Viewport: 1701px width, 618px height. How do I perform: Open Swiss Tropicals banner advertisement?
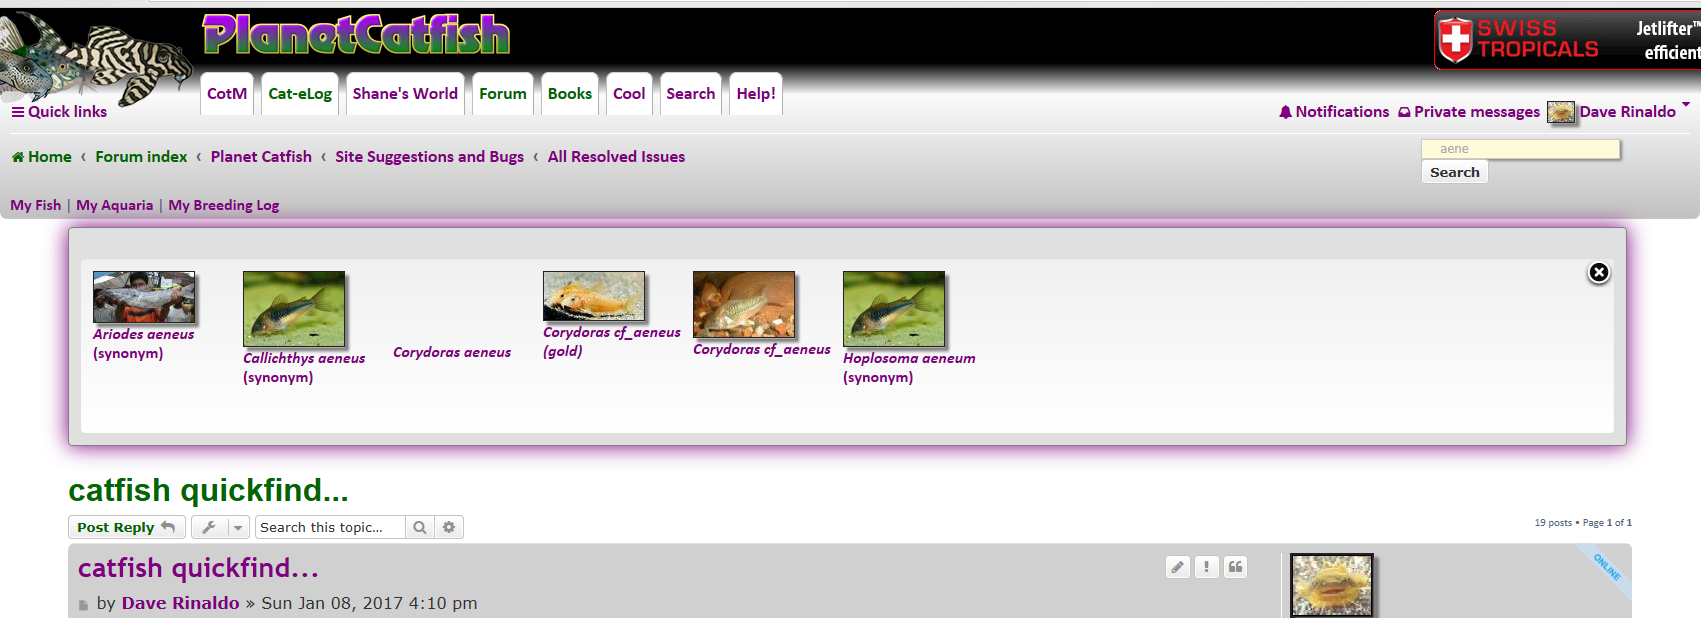1567,40
